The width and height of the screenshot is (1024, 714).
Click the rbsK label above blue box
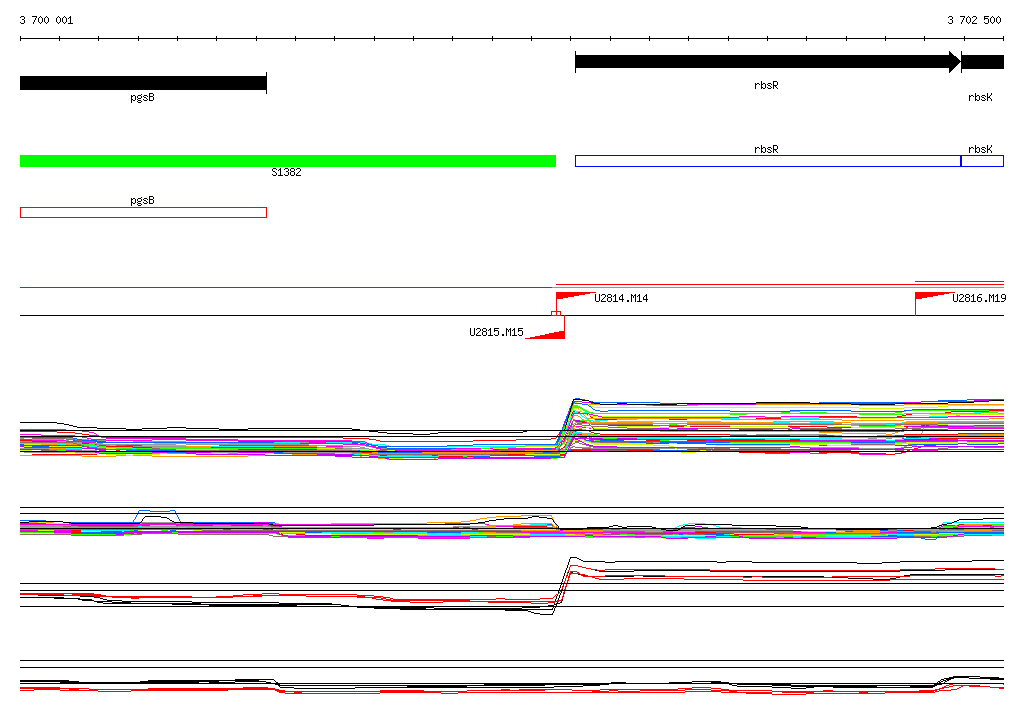point(980,150)
